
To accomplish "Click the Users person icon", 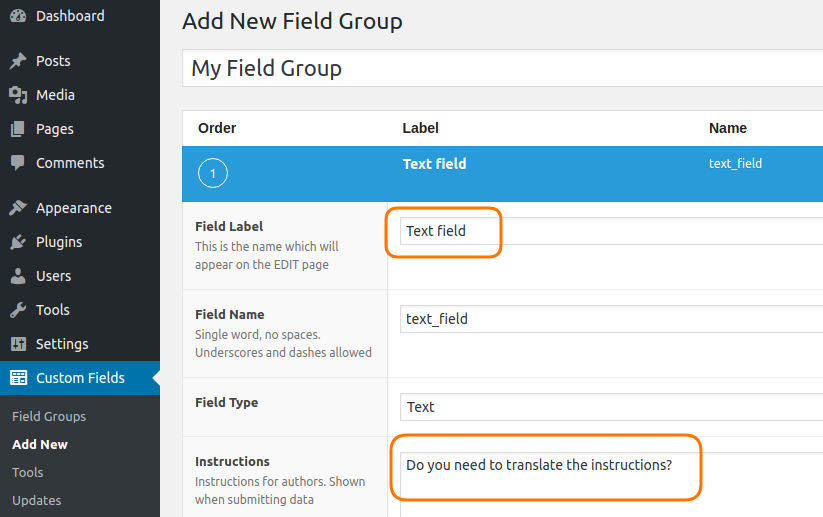I will coord(18,276).
